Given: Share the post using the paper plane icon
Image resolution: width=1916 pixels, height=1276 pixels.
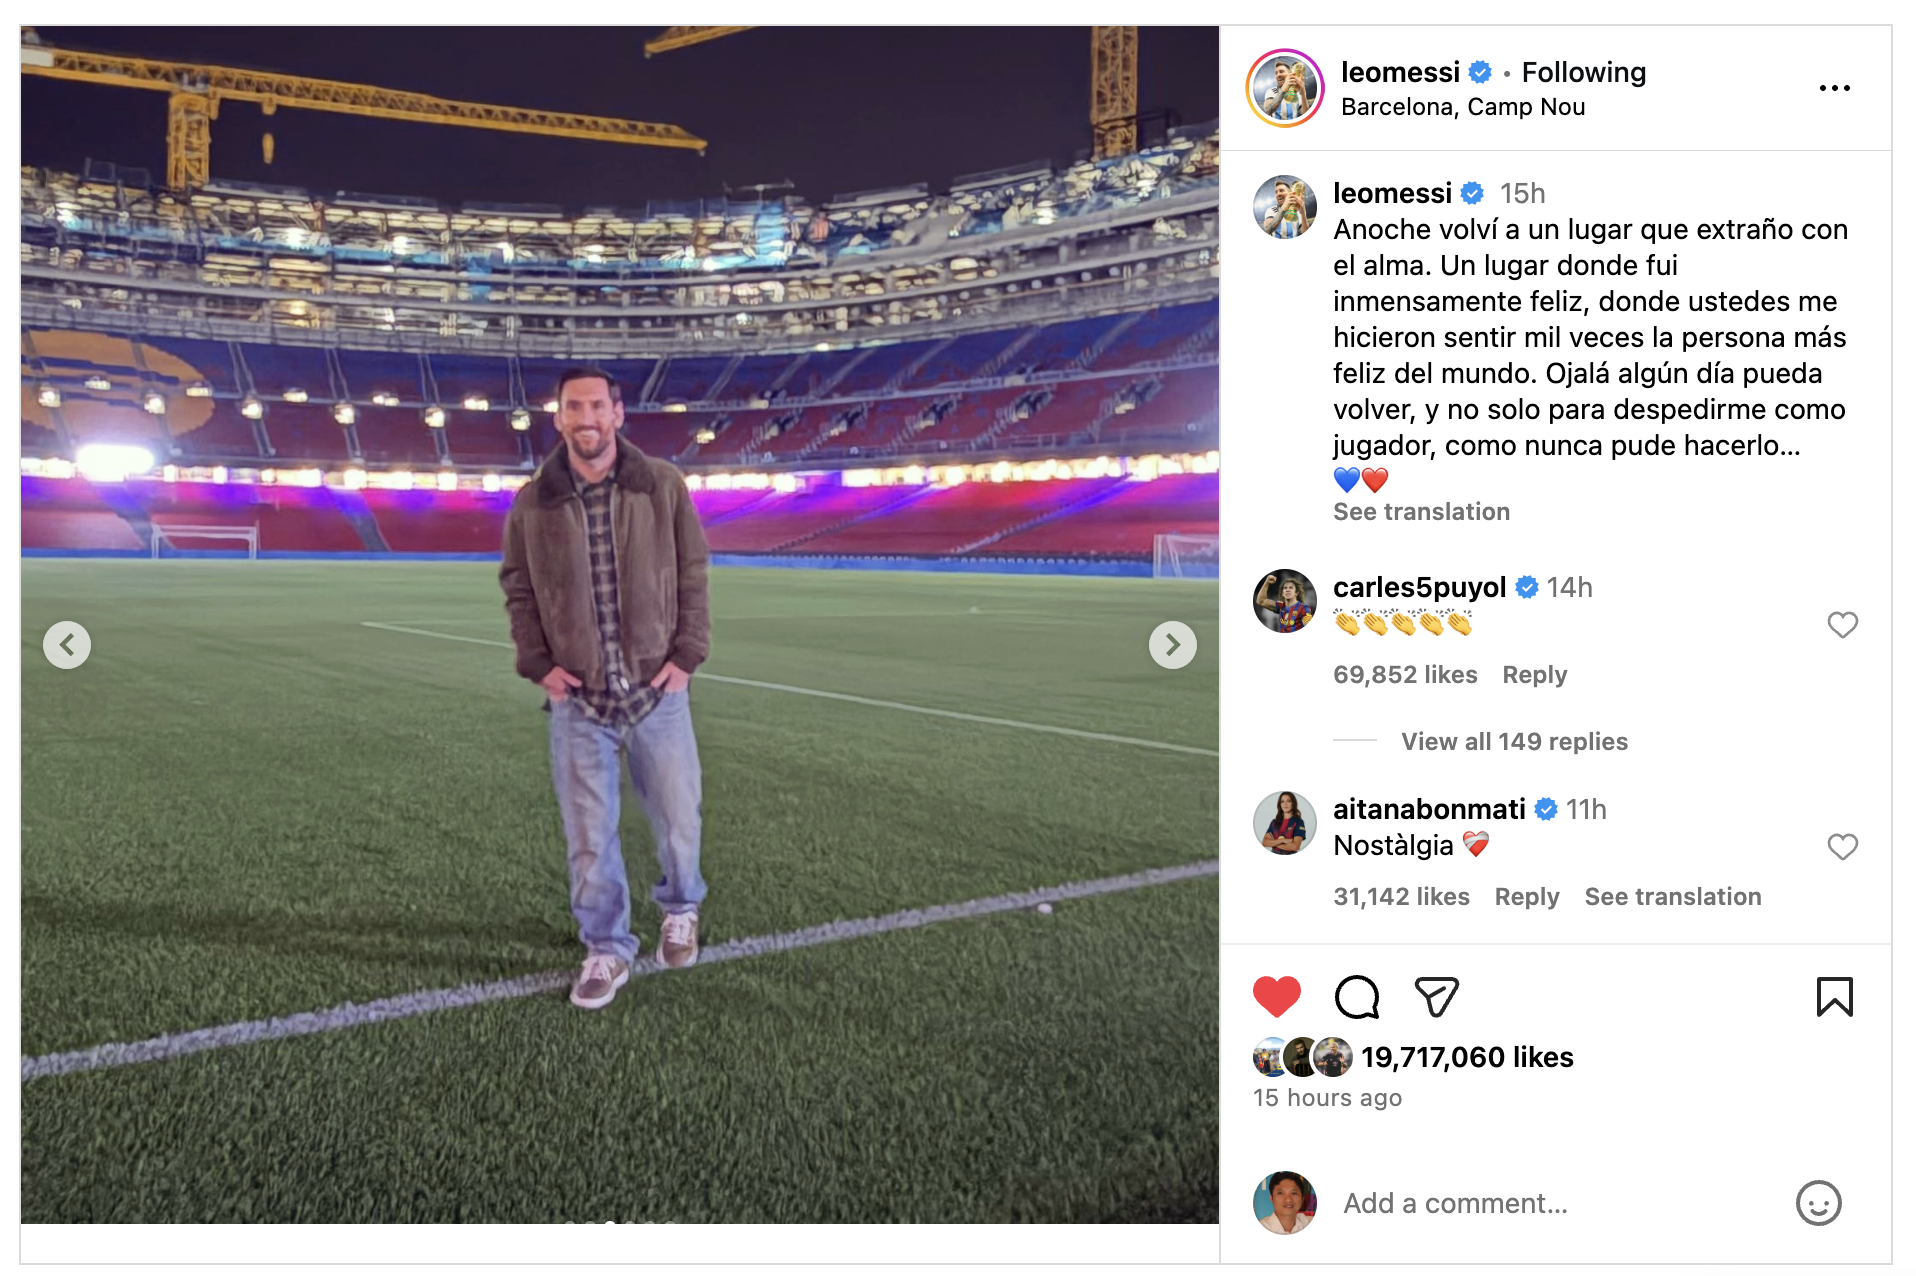Looking at the screenshot, I should (x=1437, y=996).
